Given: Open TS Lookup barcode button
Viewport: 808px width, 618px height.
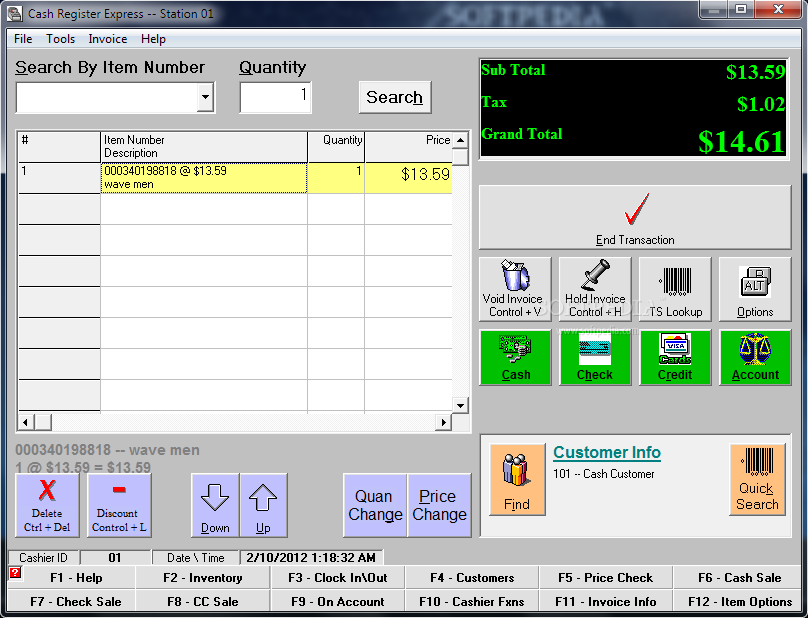Looking at the screenshot, I should click(675, 289).
